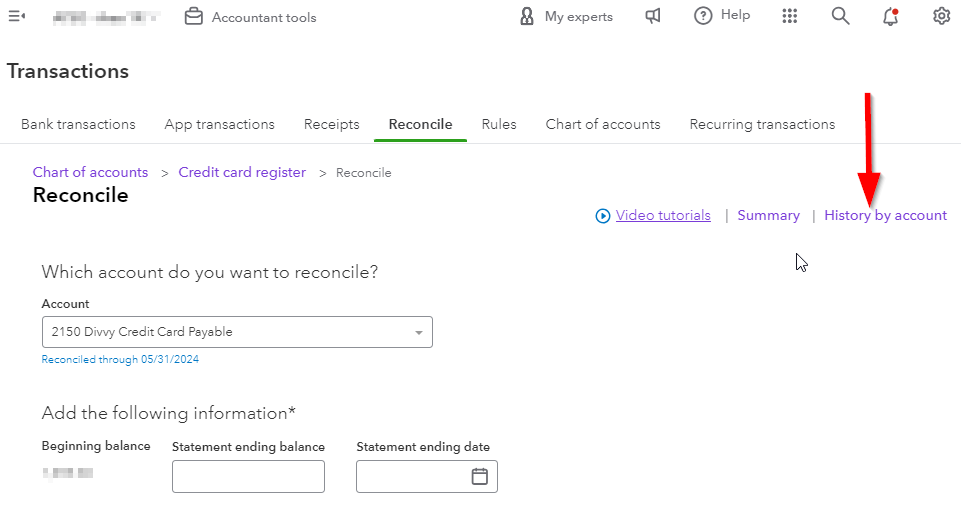
Task: Open the megaphone announcements icon
Action: (653, 16)
